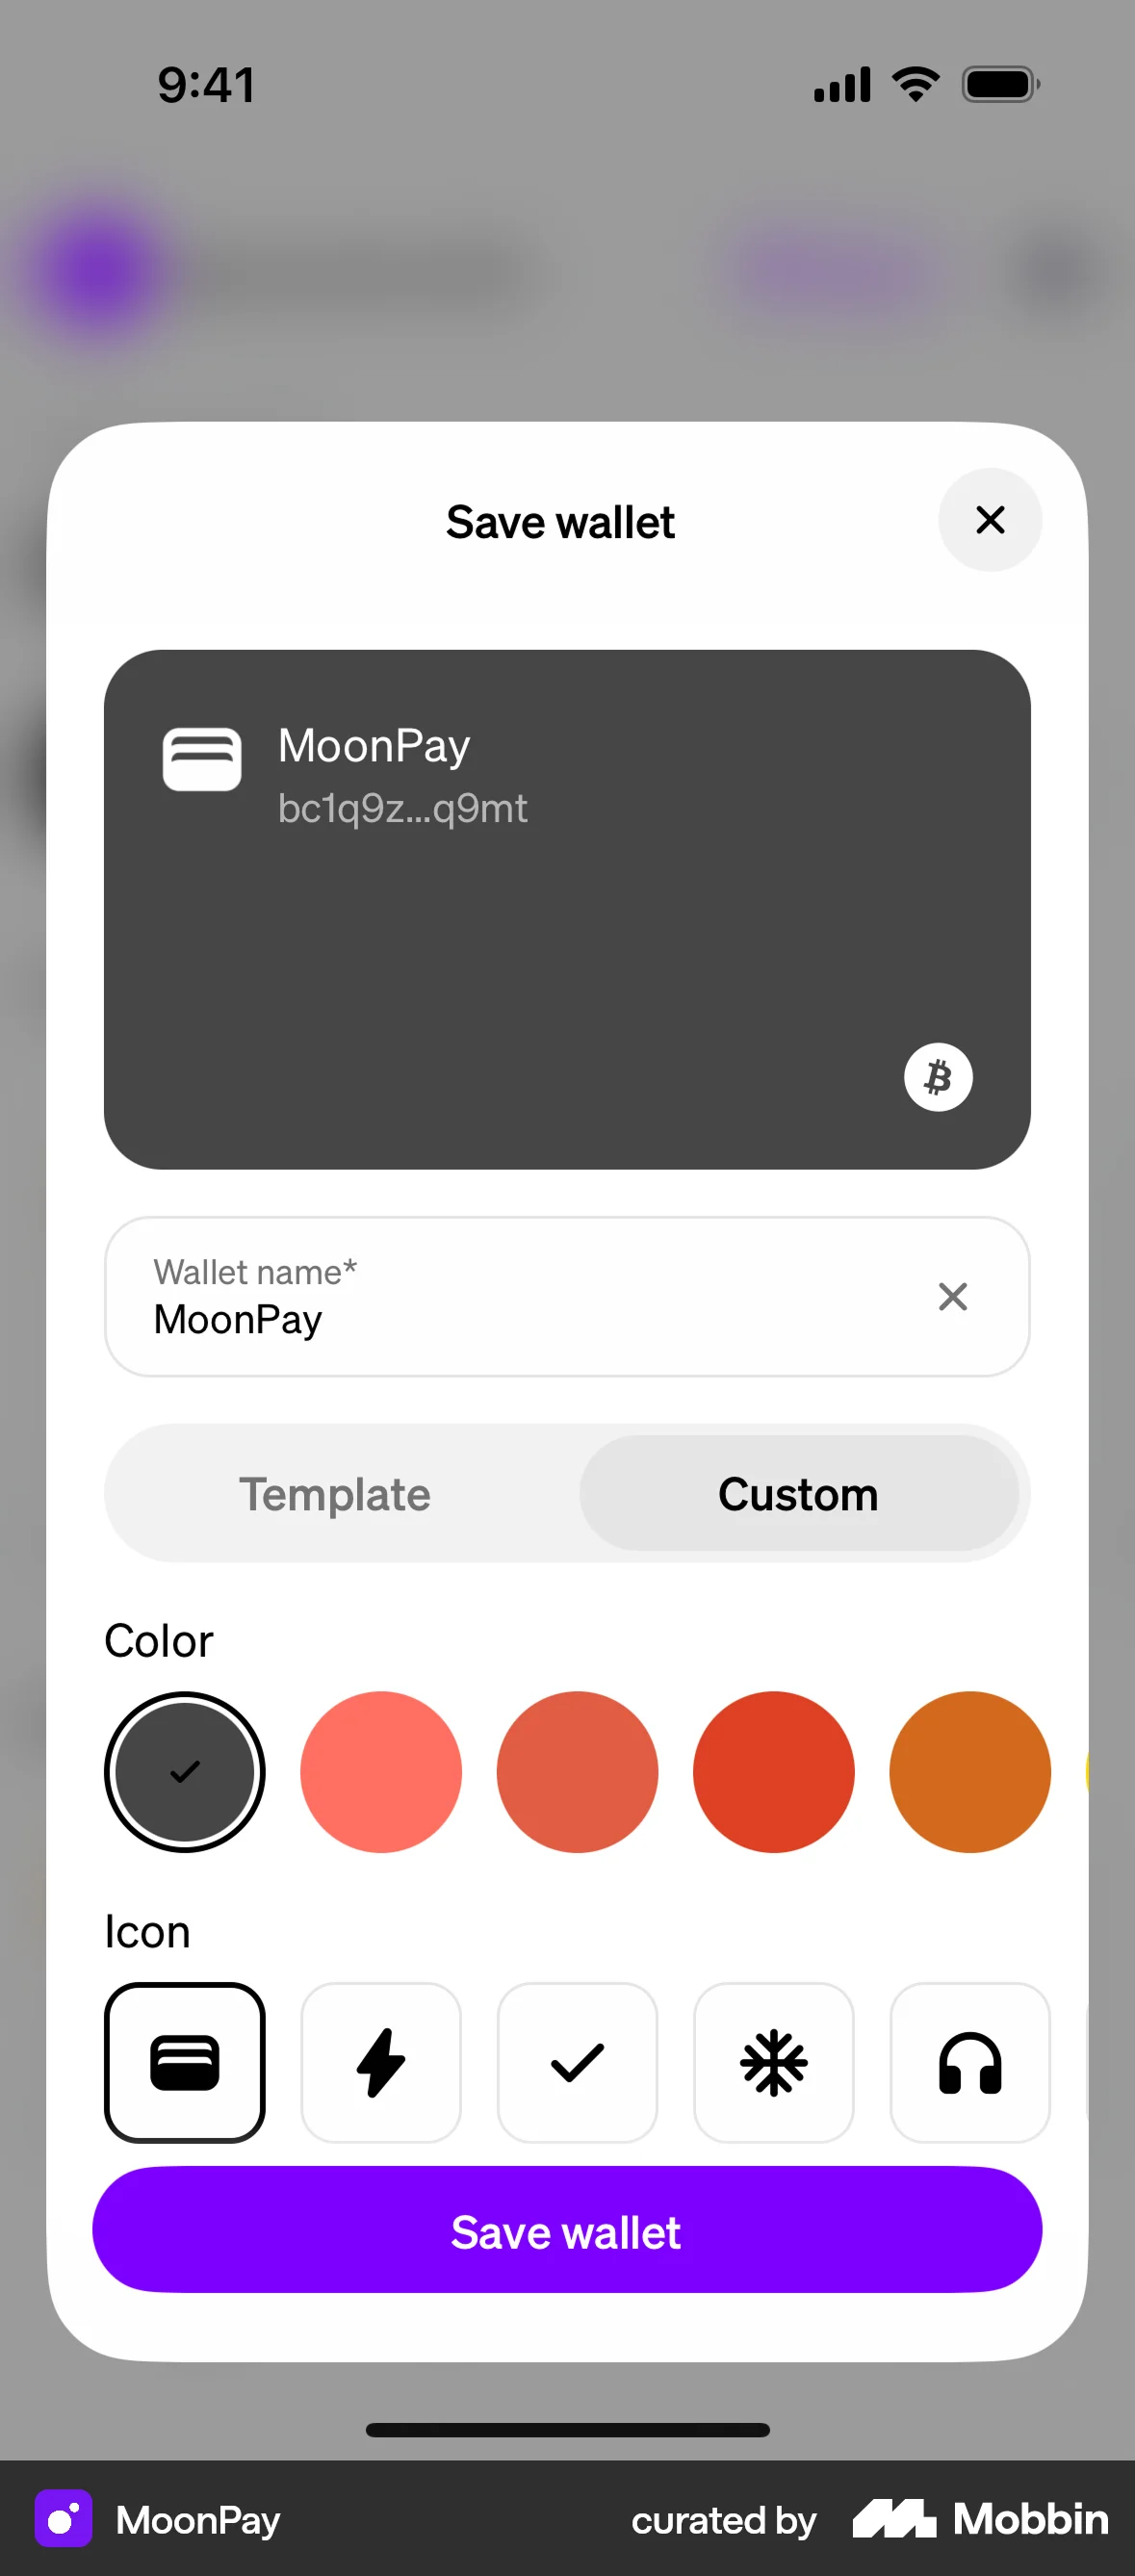Choose the snowflake wallet icon

[774, 2062]
